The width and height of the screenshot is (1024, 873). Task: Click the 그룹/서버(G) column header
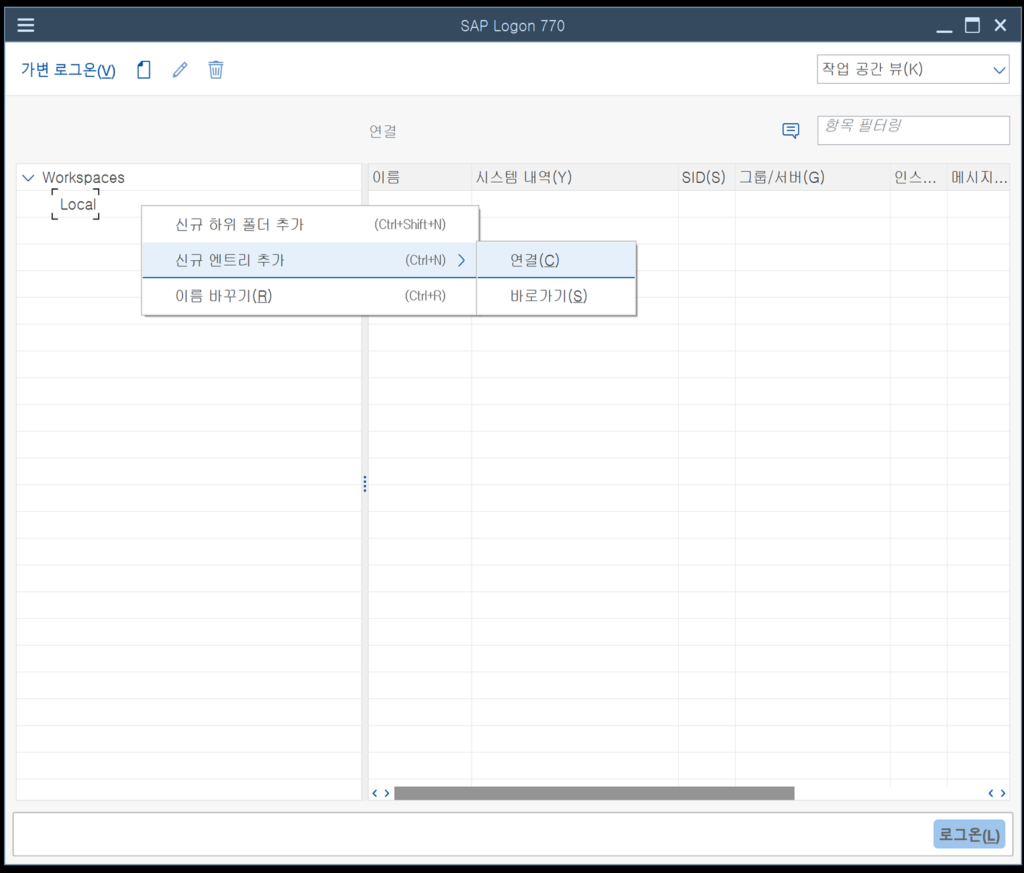coord(812,178)
